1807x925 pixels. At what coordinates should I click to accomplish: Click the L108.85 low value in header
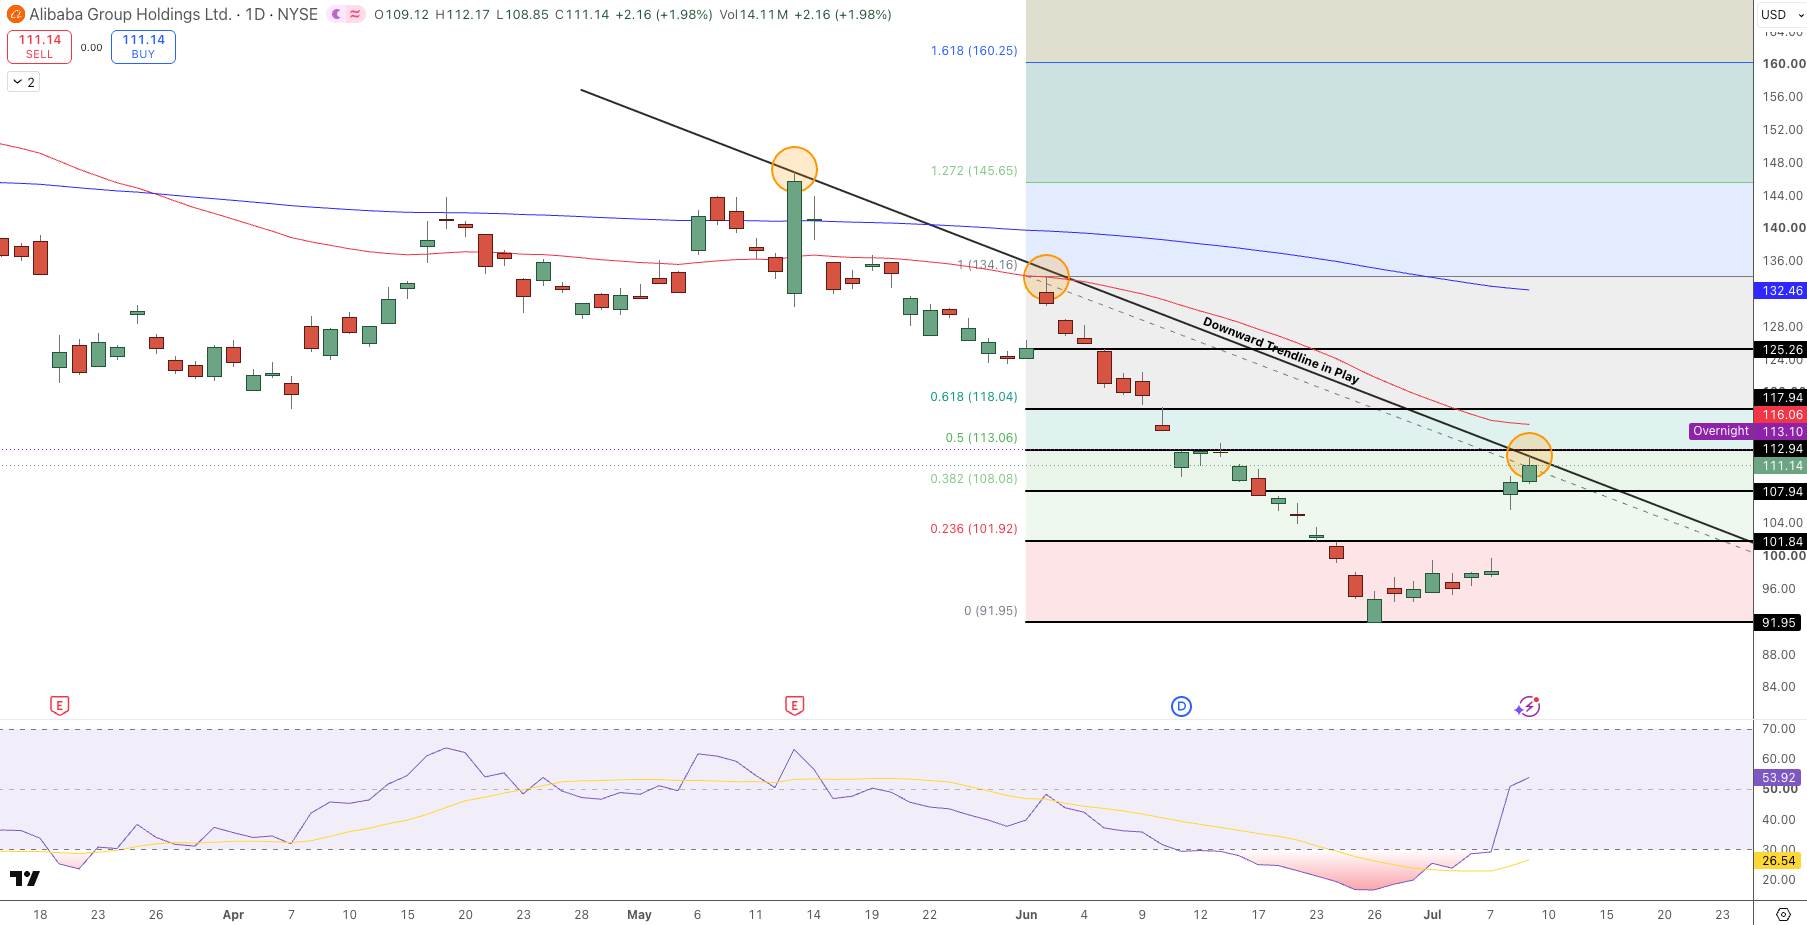click(x=523, y=15)
